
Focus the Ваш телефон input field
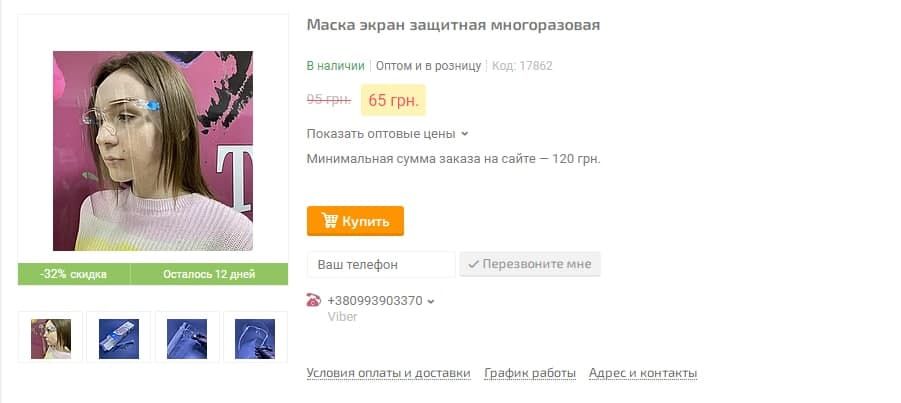click(x=381, y=264)
